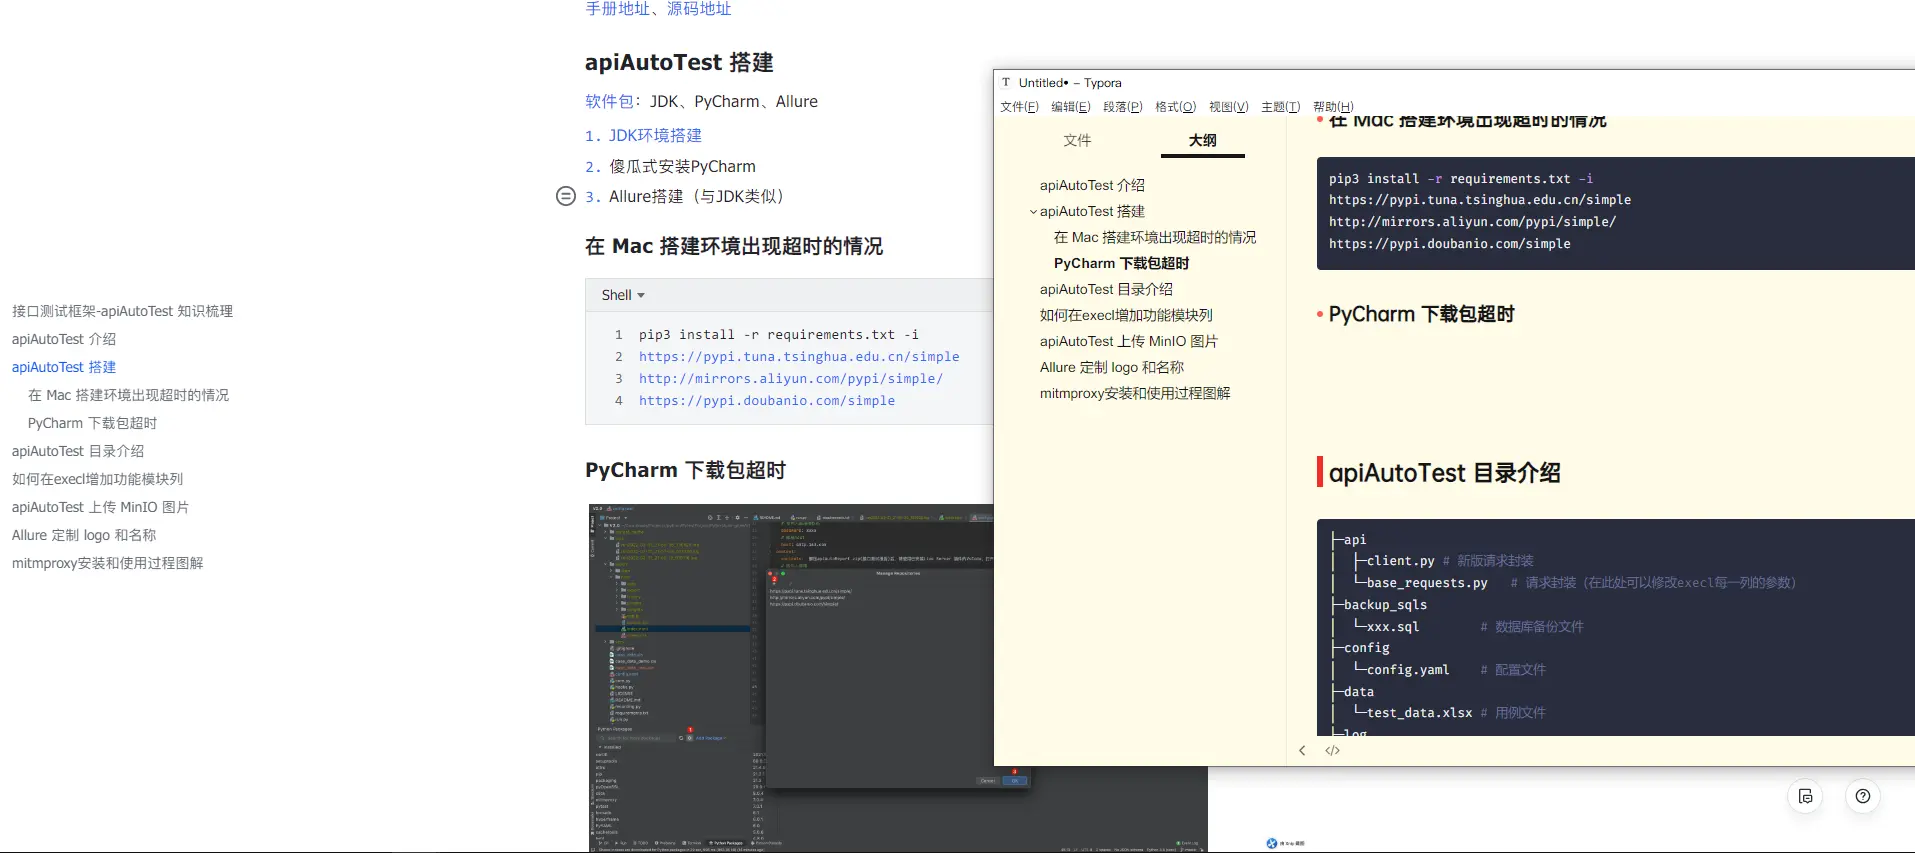Open Typora 格式(O) menu
This screenshot has height=853, width=1915.
pyautogui.click(x=1175, y=107)
